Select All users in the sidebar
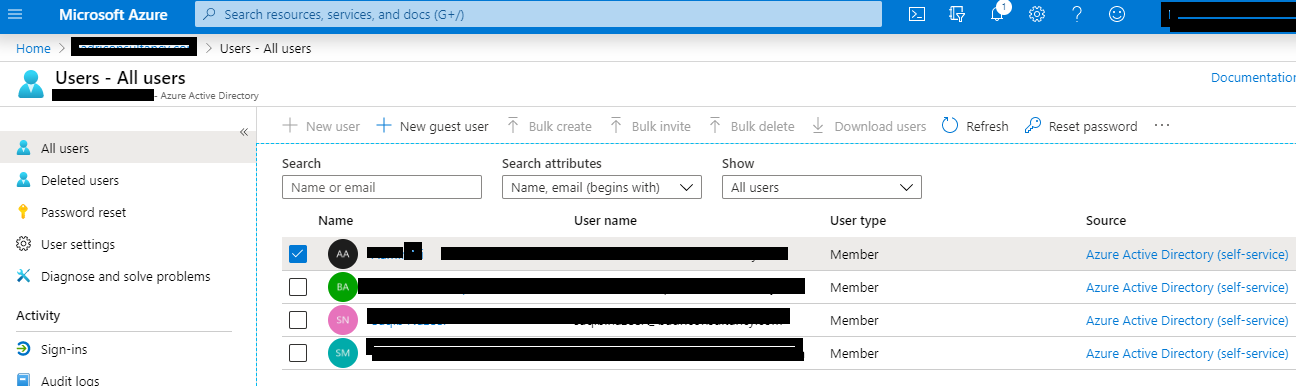1296x386 pixels. coord(128,148)
